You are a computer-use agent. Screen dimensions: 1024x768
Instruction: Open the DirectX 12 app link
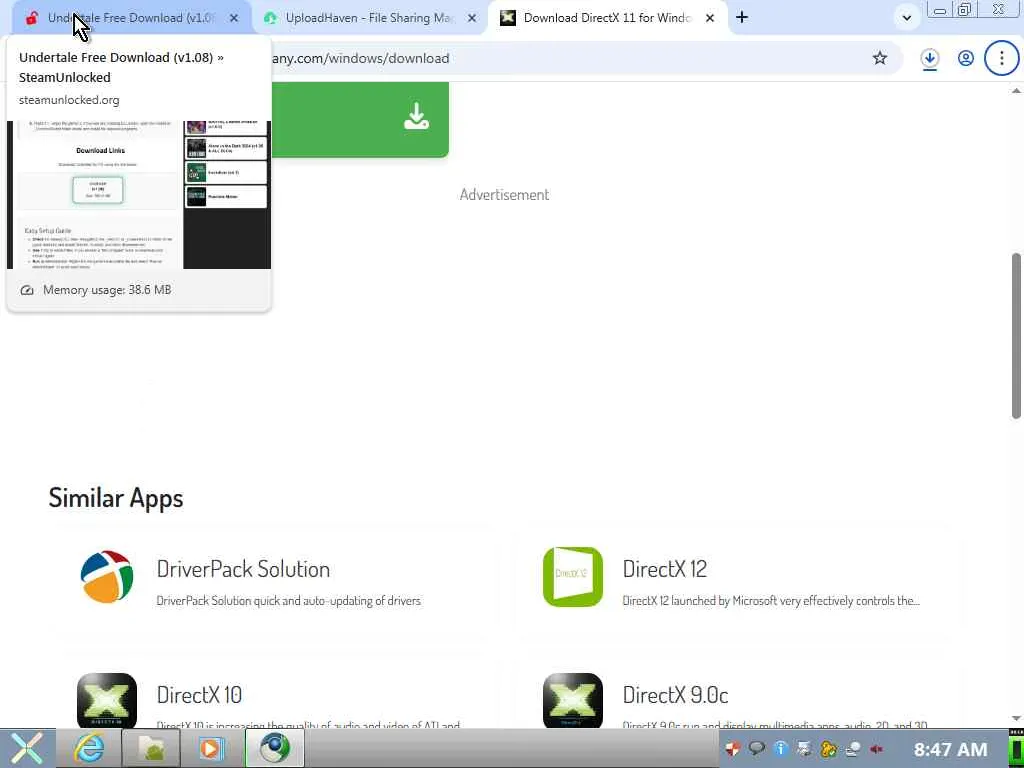664,569
